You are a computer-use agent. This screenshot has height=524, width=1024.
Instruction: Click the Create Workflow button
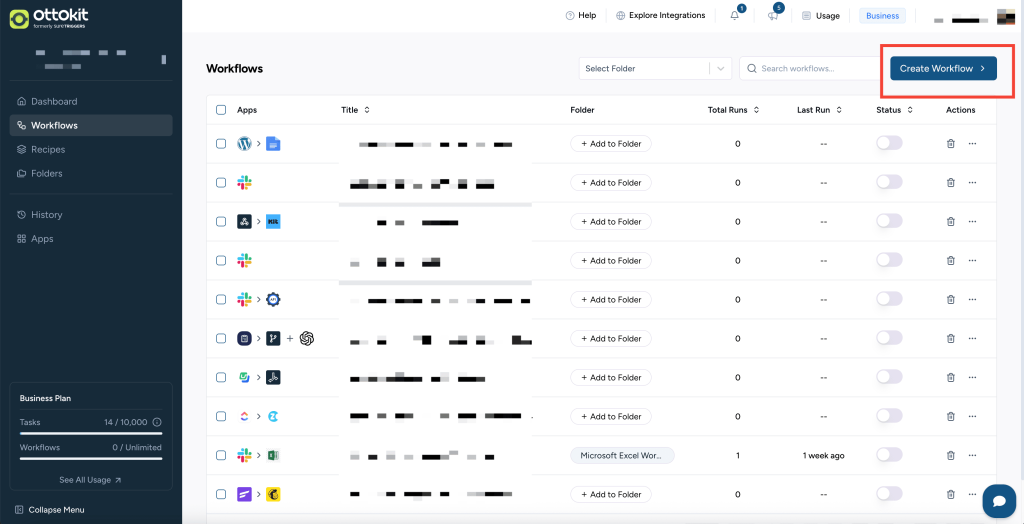click(943, 69)
